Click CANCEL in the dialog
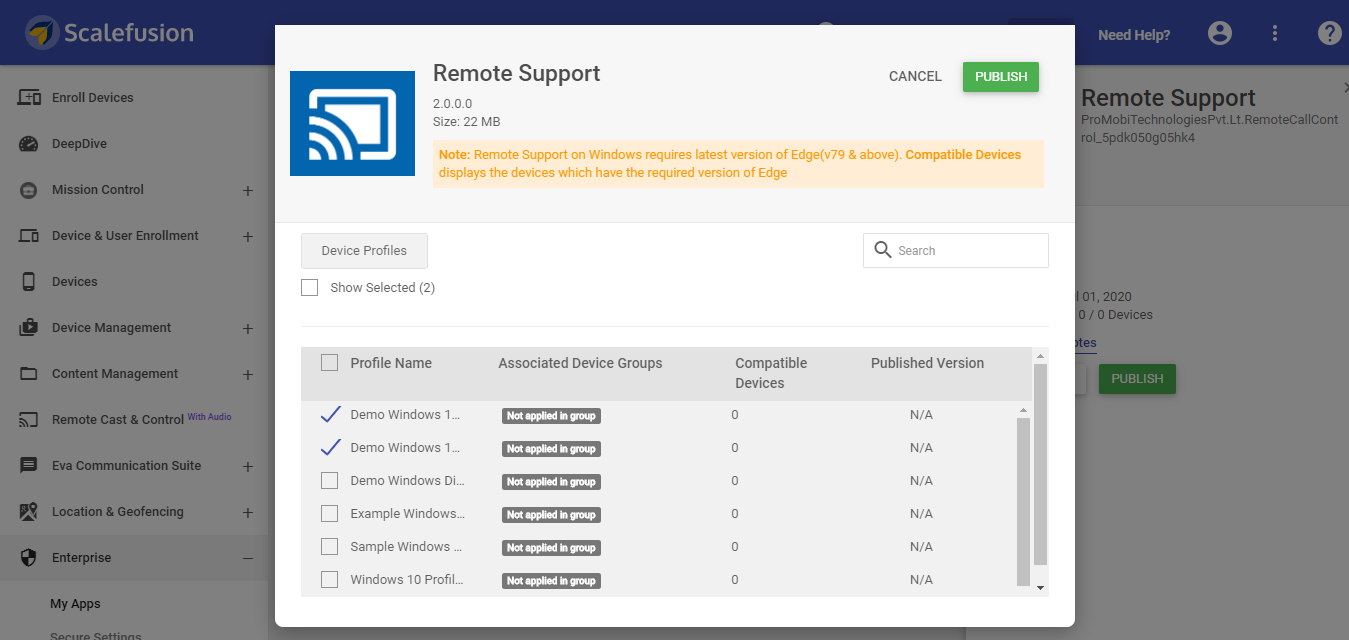1349x640 pixels. pos(915,76)
